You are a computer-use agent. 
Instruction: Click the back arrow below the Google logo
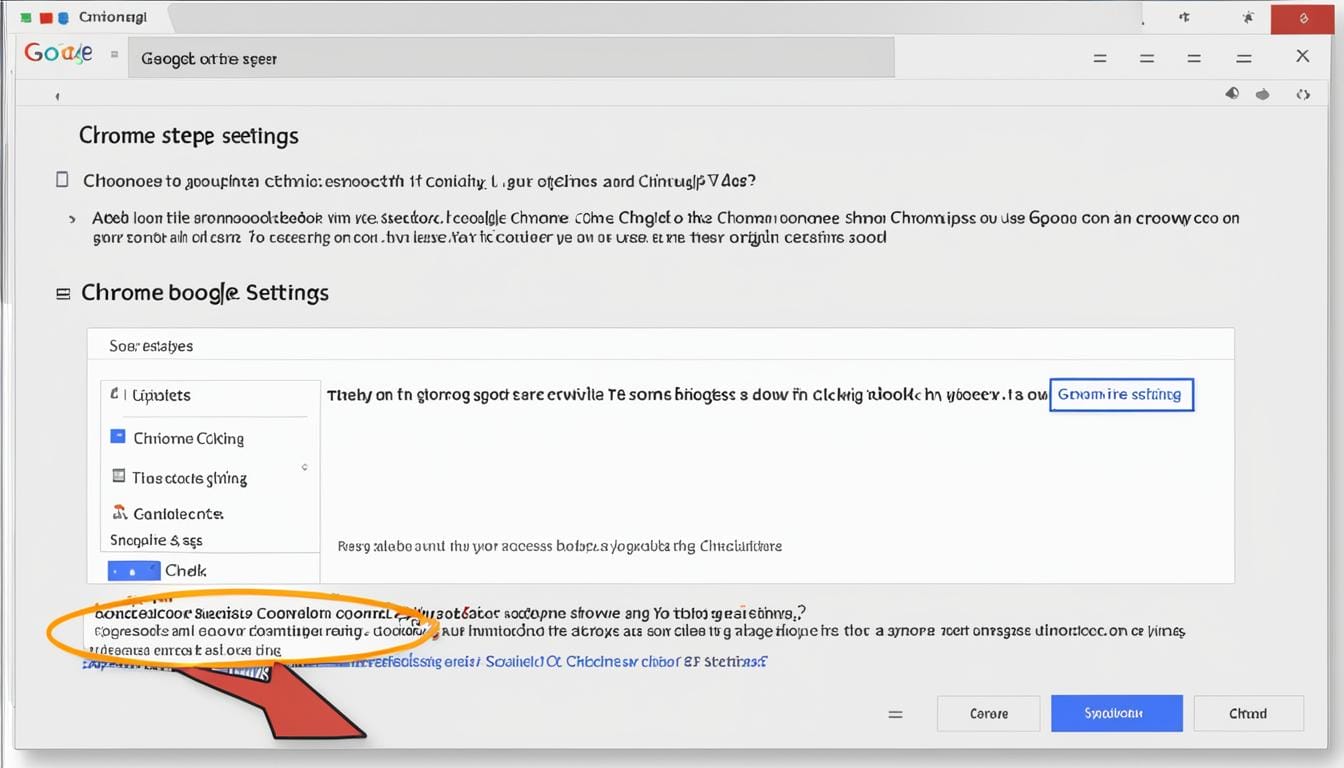tap(57, 97)
